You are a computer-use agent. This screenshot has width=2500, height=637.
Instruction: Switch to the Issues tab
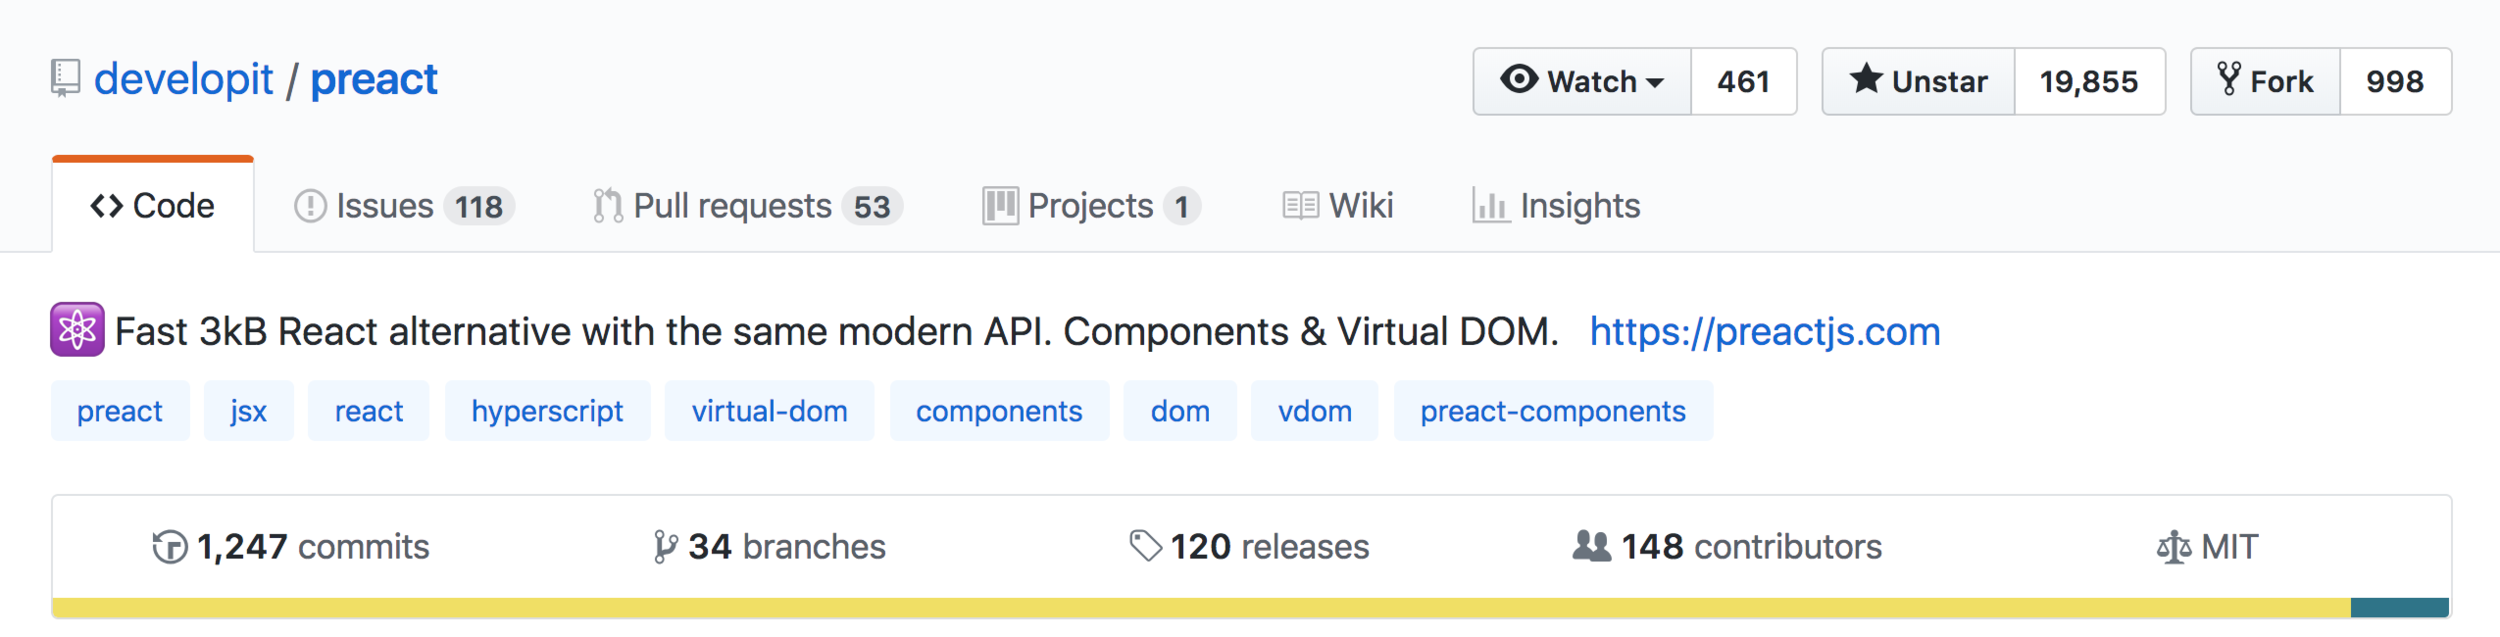pos(404,206)
